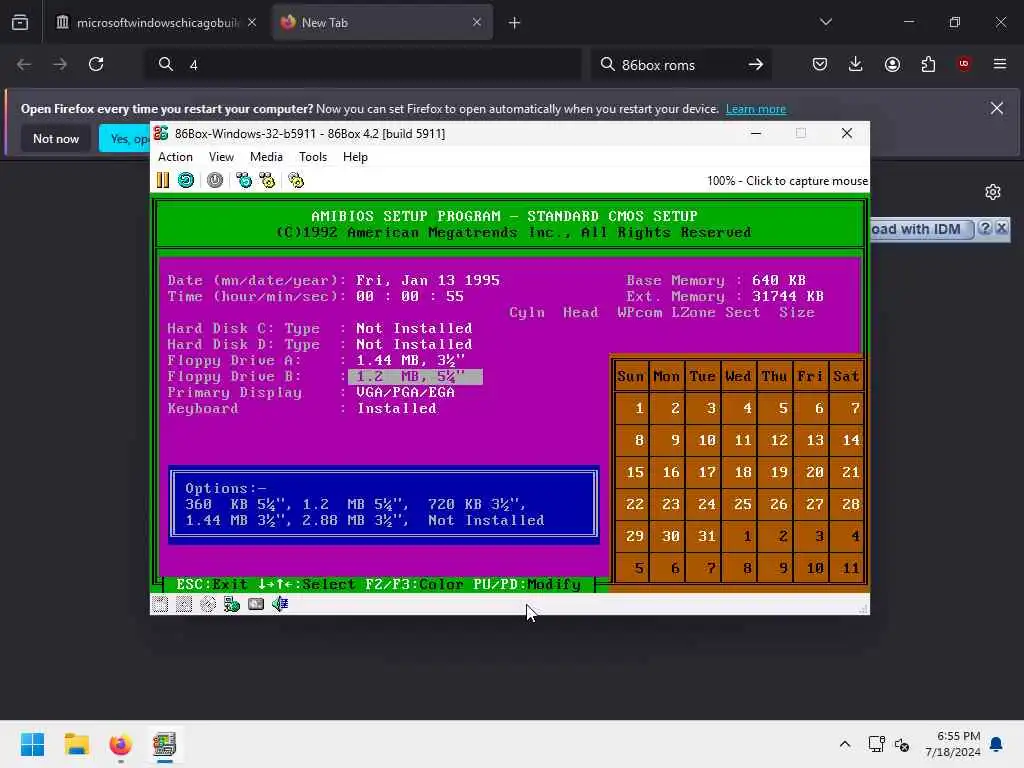Open the clock showing 6:55 PM 7/18/2024

pos(953,744)
